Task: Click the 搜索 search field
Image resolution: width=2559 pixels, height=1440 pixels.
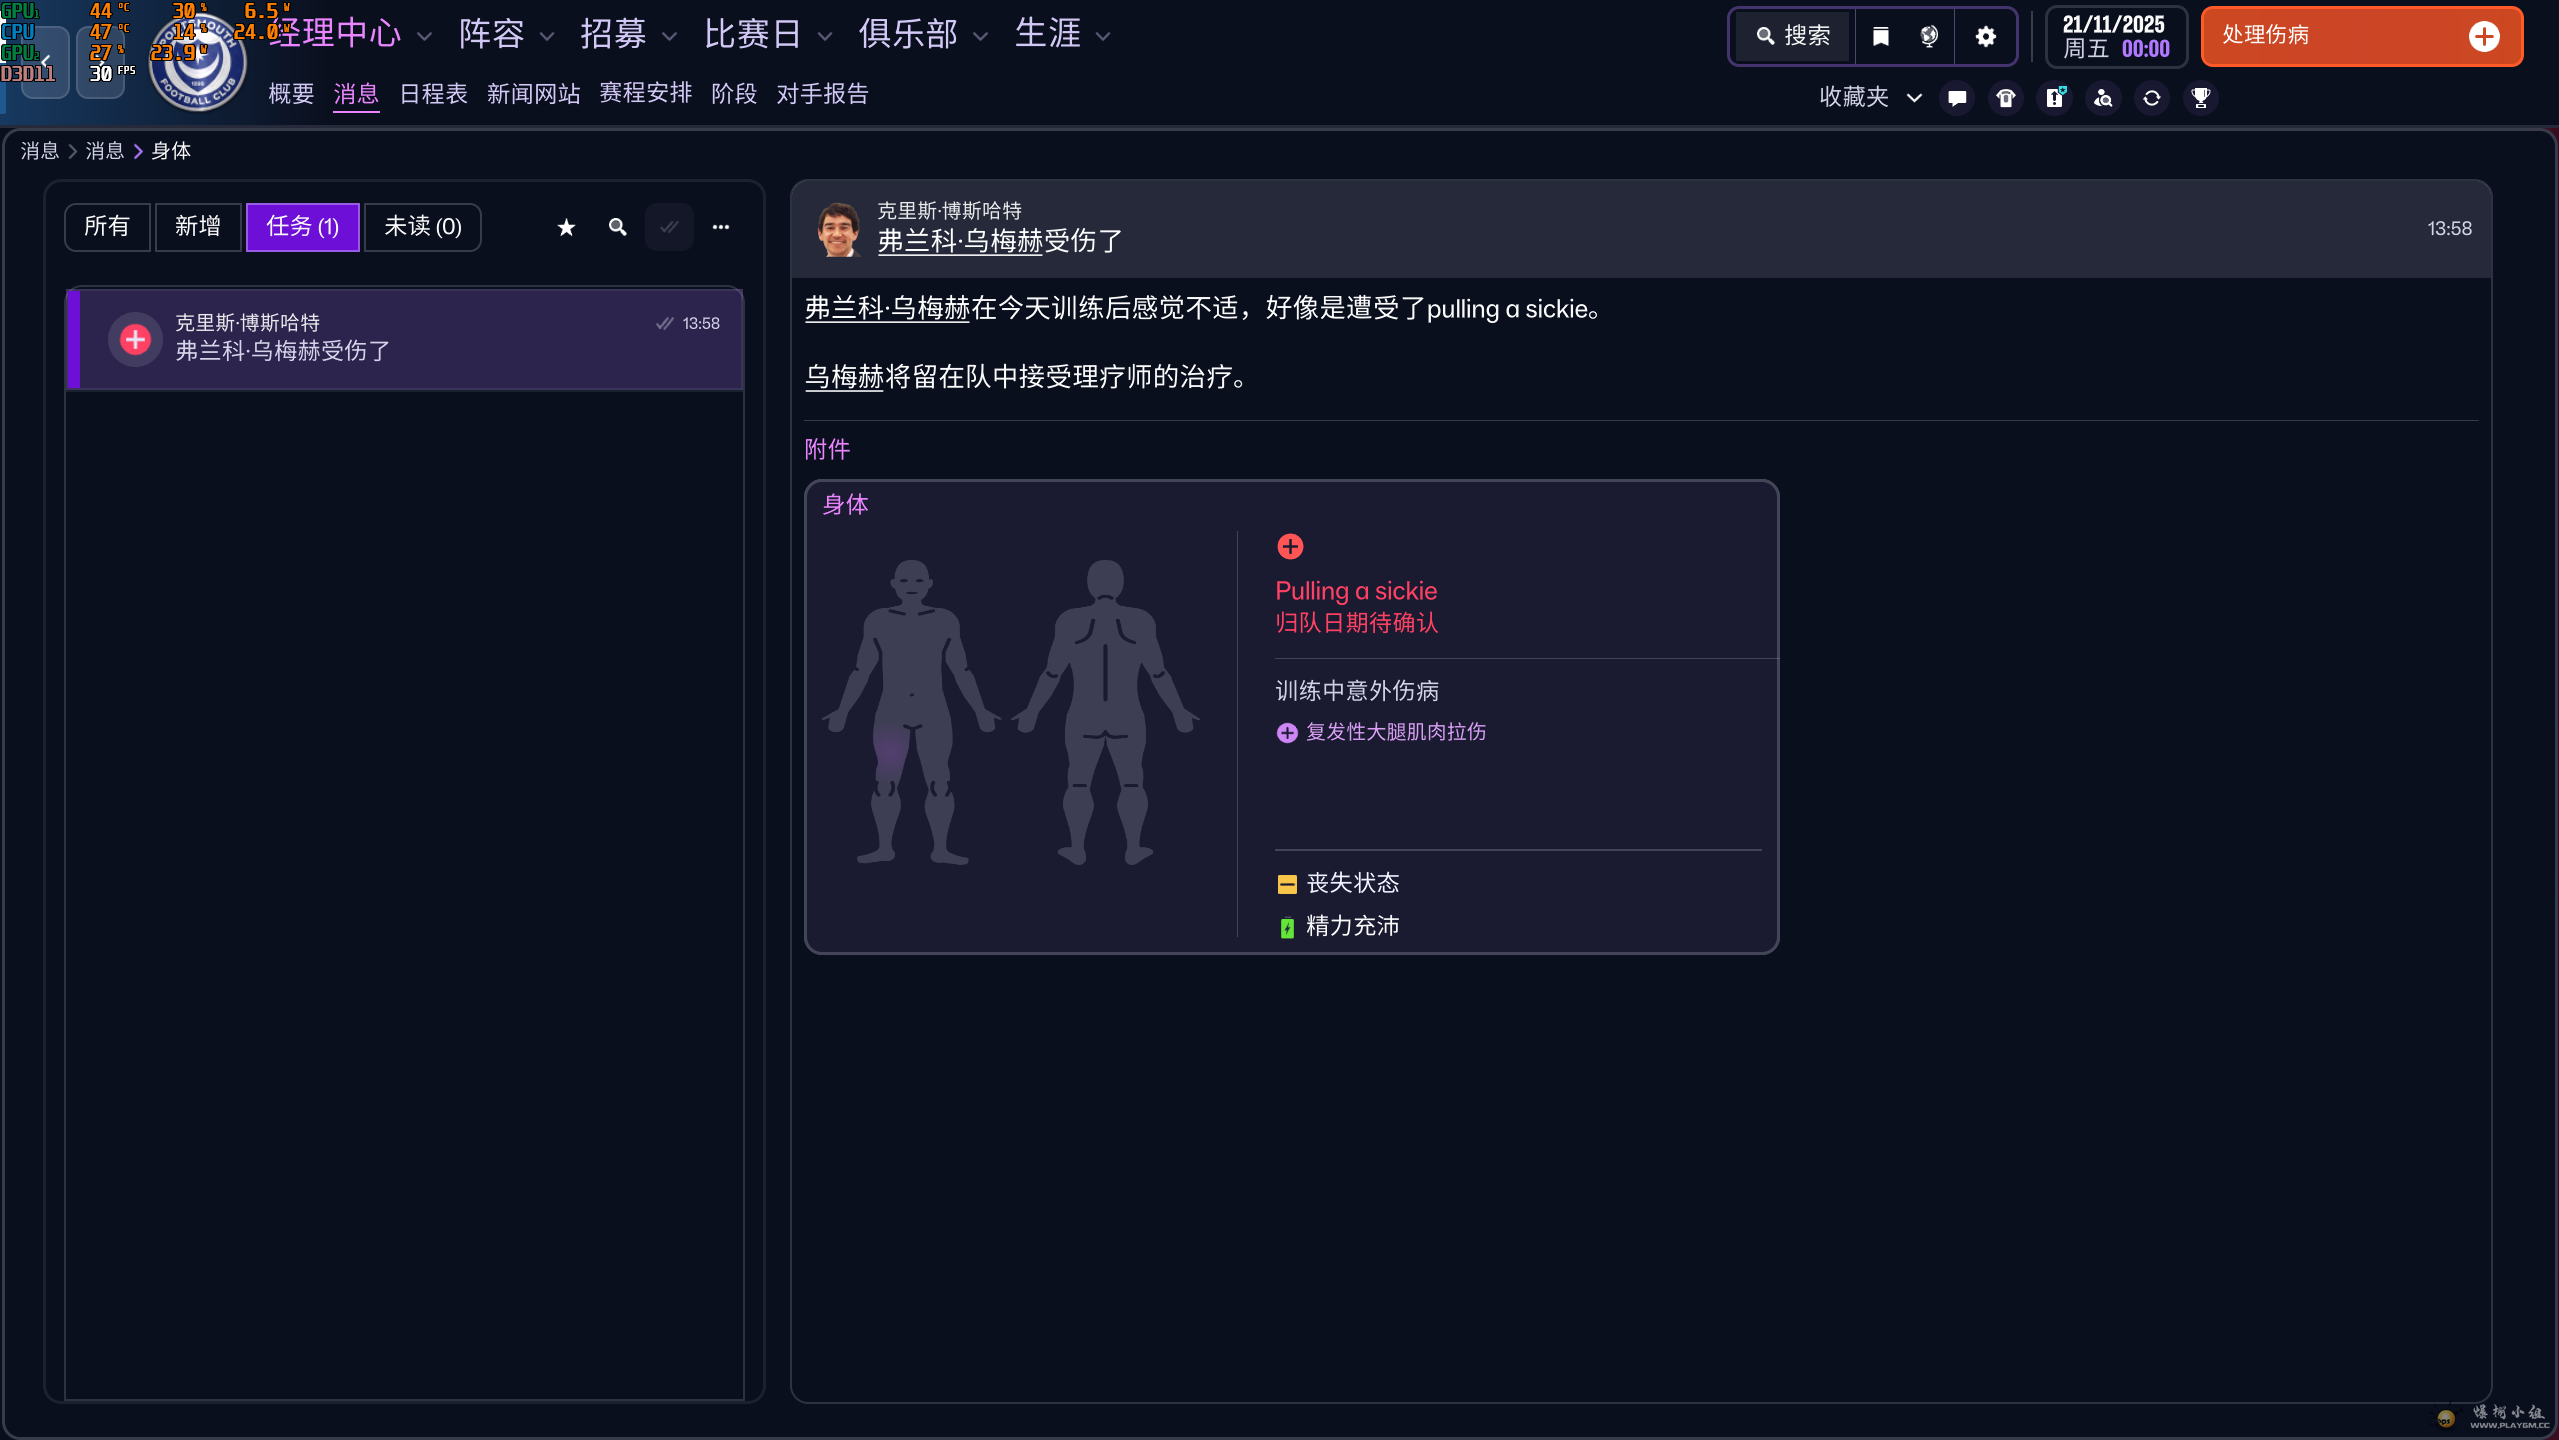Action: pyautogui.click(x=1795, y=36)
